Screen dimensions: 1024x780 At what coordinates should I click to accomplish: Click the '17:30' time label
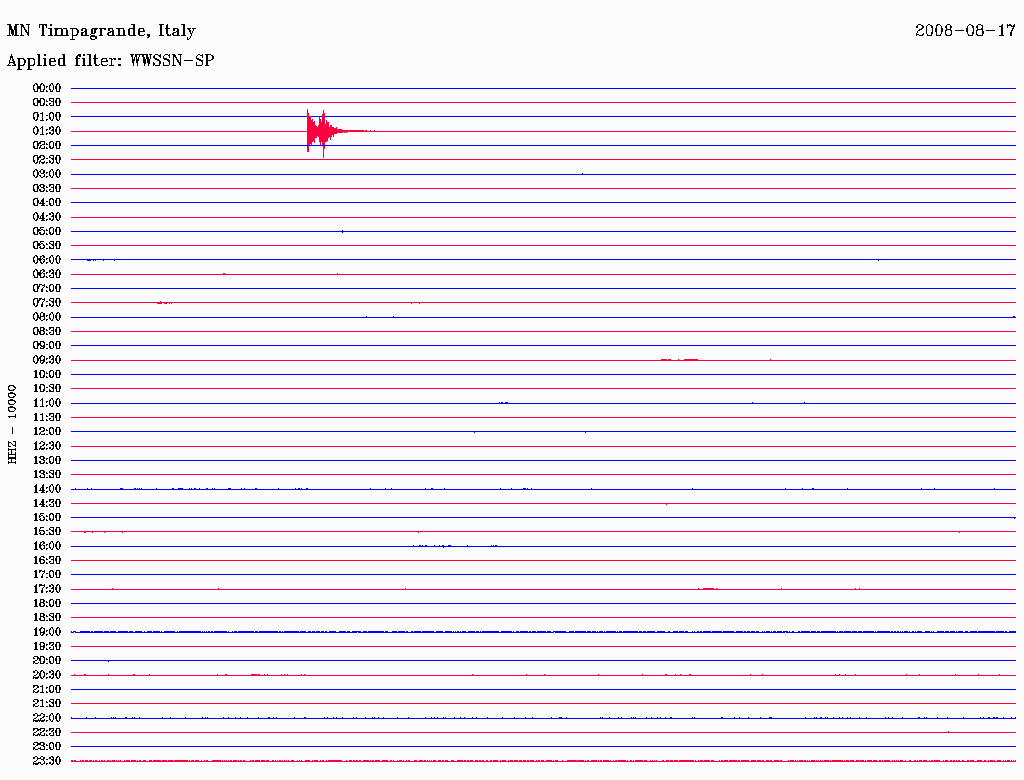(47, 589)
